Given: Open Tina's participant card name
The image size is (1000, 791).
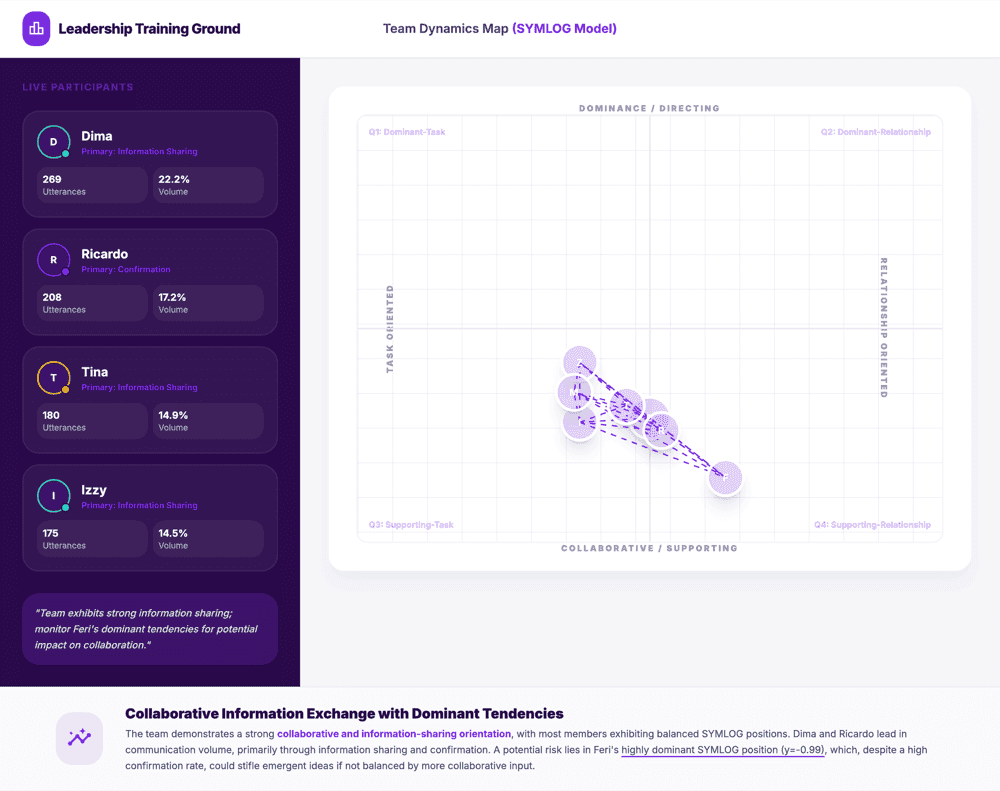Looking at the screenshot, I should (94, 372).
